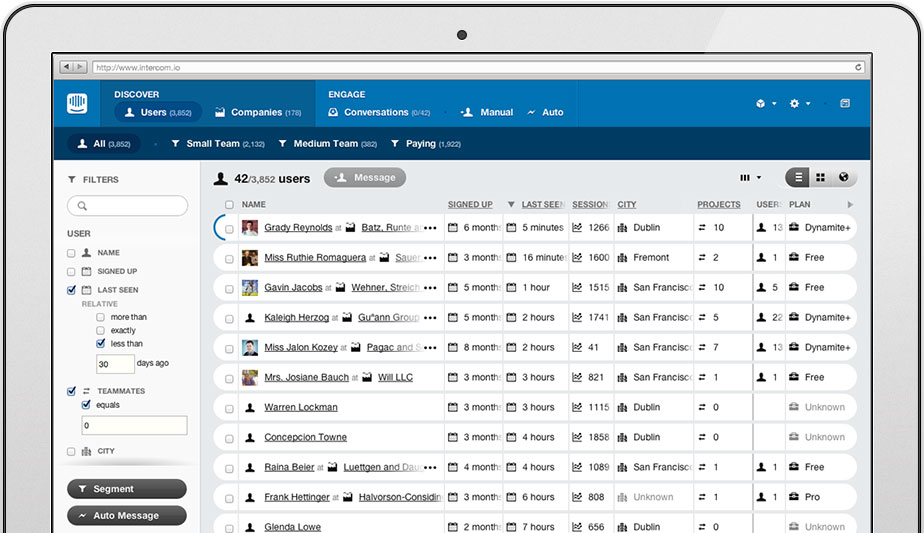The image size is (924, 533).
Task: Click the days ago input field
Action: click(x=116, y=364)
